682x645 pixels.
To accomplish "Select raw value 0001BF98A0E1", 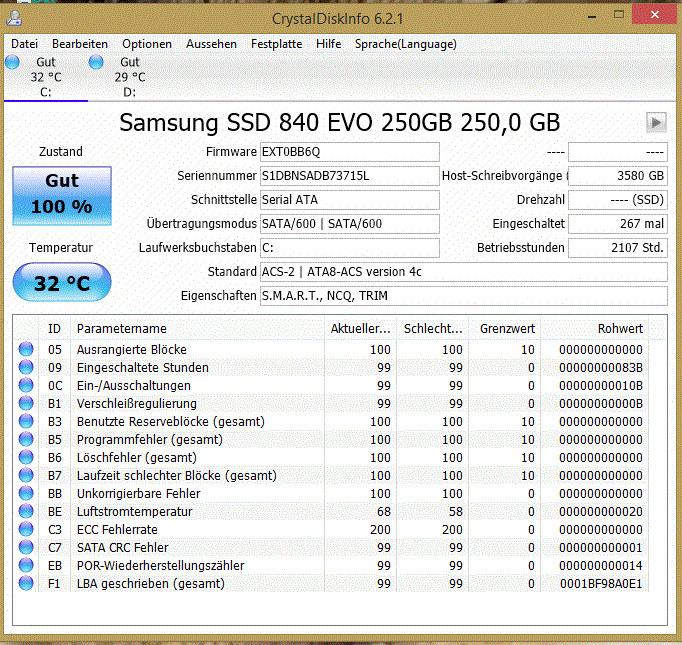I will 601,584.
